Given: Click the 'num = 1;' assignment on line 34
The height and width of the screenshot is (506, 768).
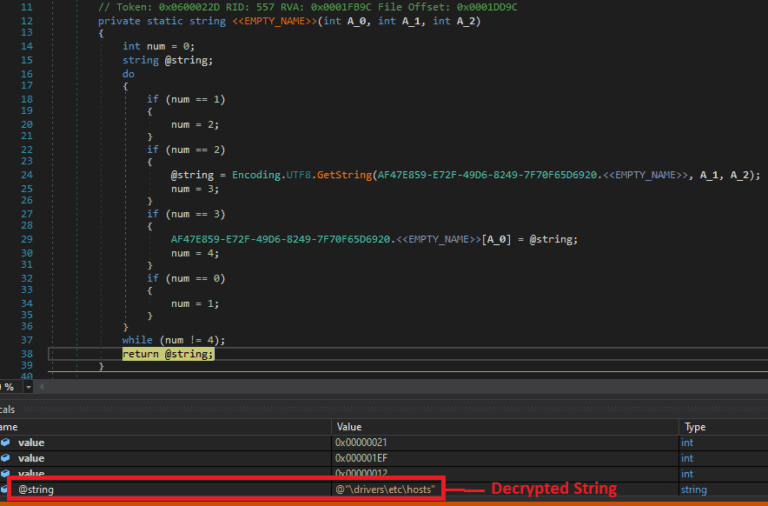Looking at the screenshot, I should (x=195, y=304).
